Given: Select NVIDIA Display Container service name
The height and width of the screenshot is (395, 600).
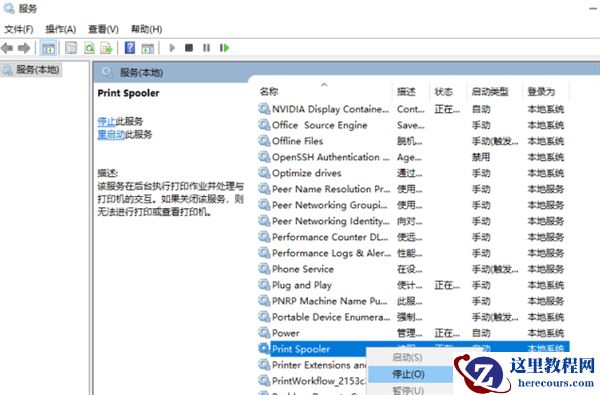Looking at the screenshot, I should coord(330,109).
